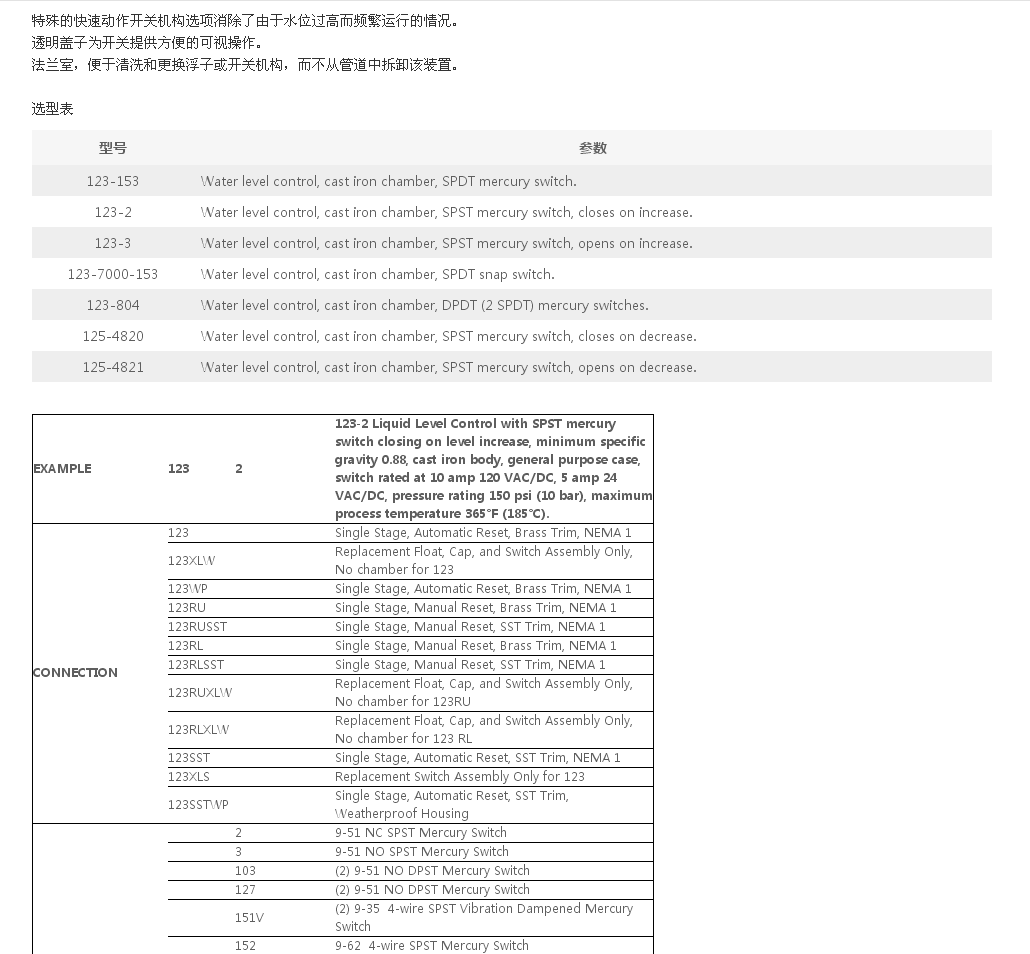Click the Chinese line beginning '特殊的快速动作'
1030x954 pixels.
(x=247, y=20)
